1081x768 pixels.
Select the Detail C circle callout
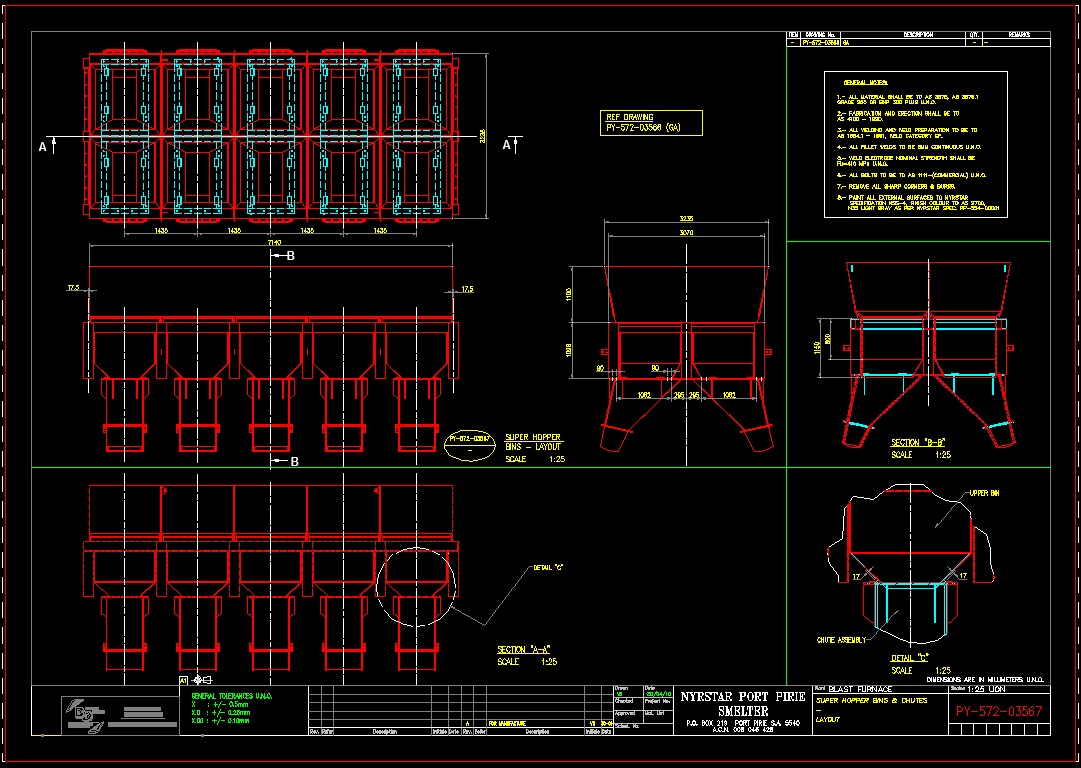pos(416,585)
